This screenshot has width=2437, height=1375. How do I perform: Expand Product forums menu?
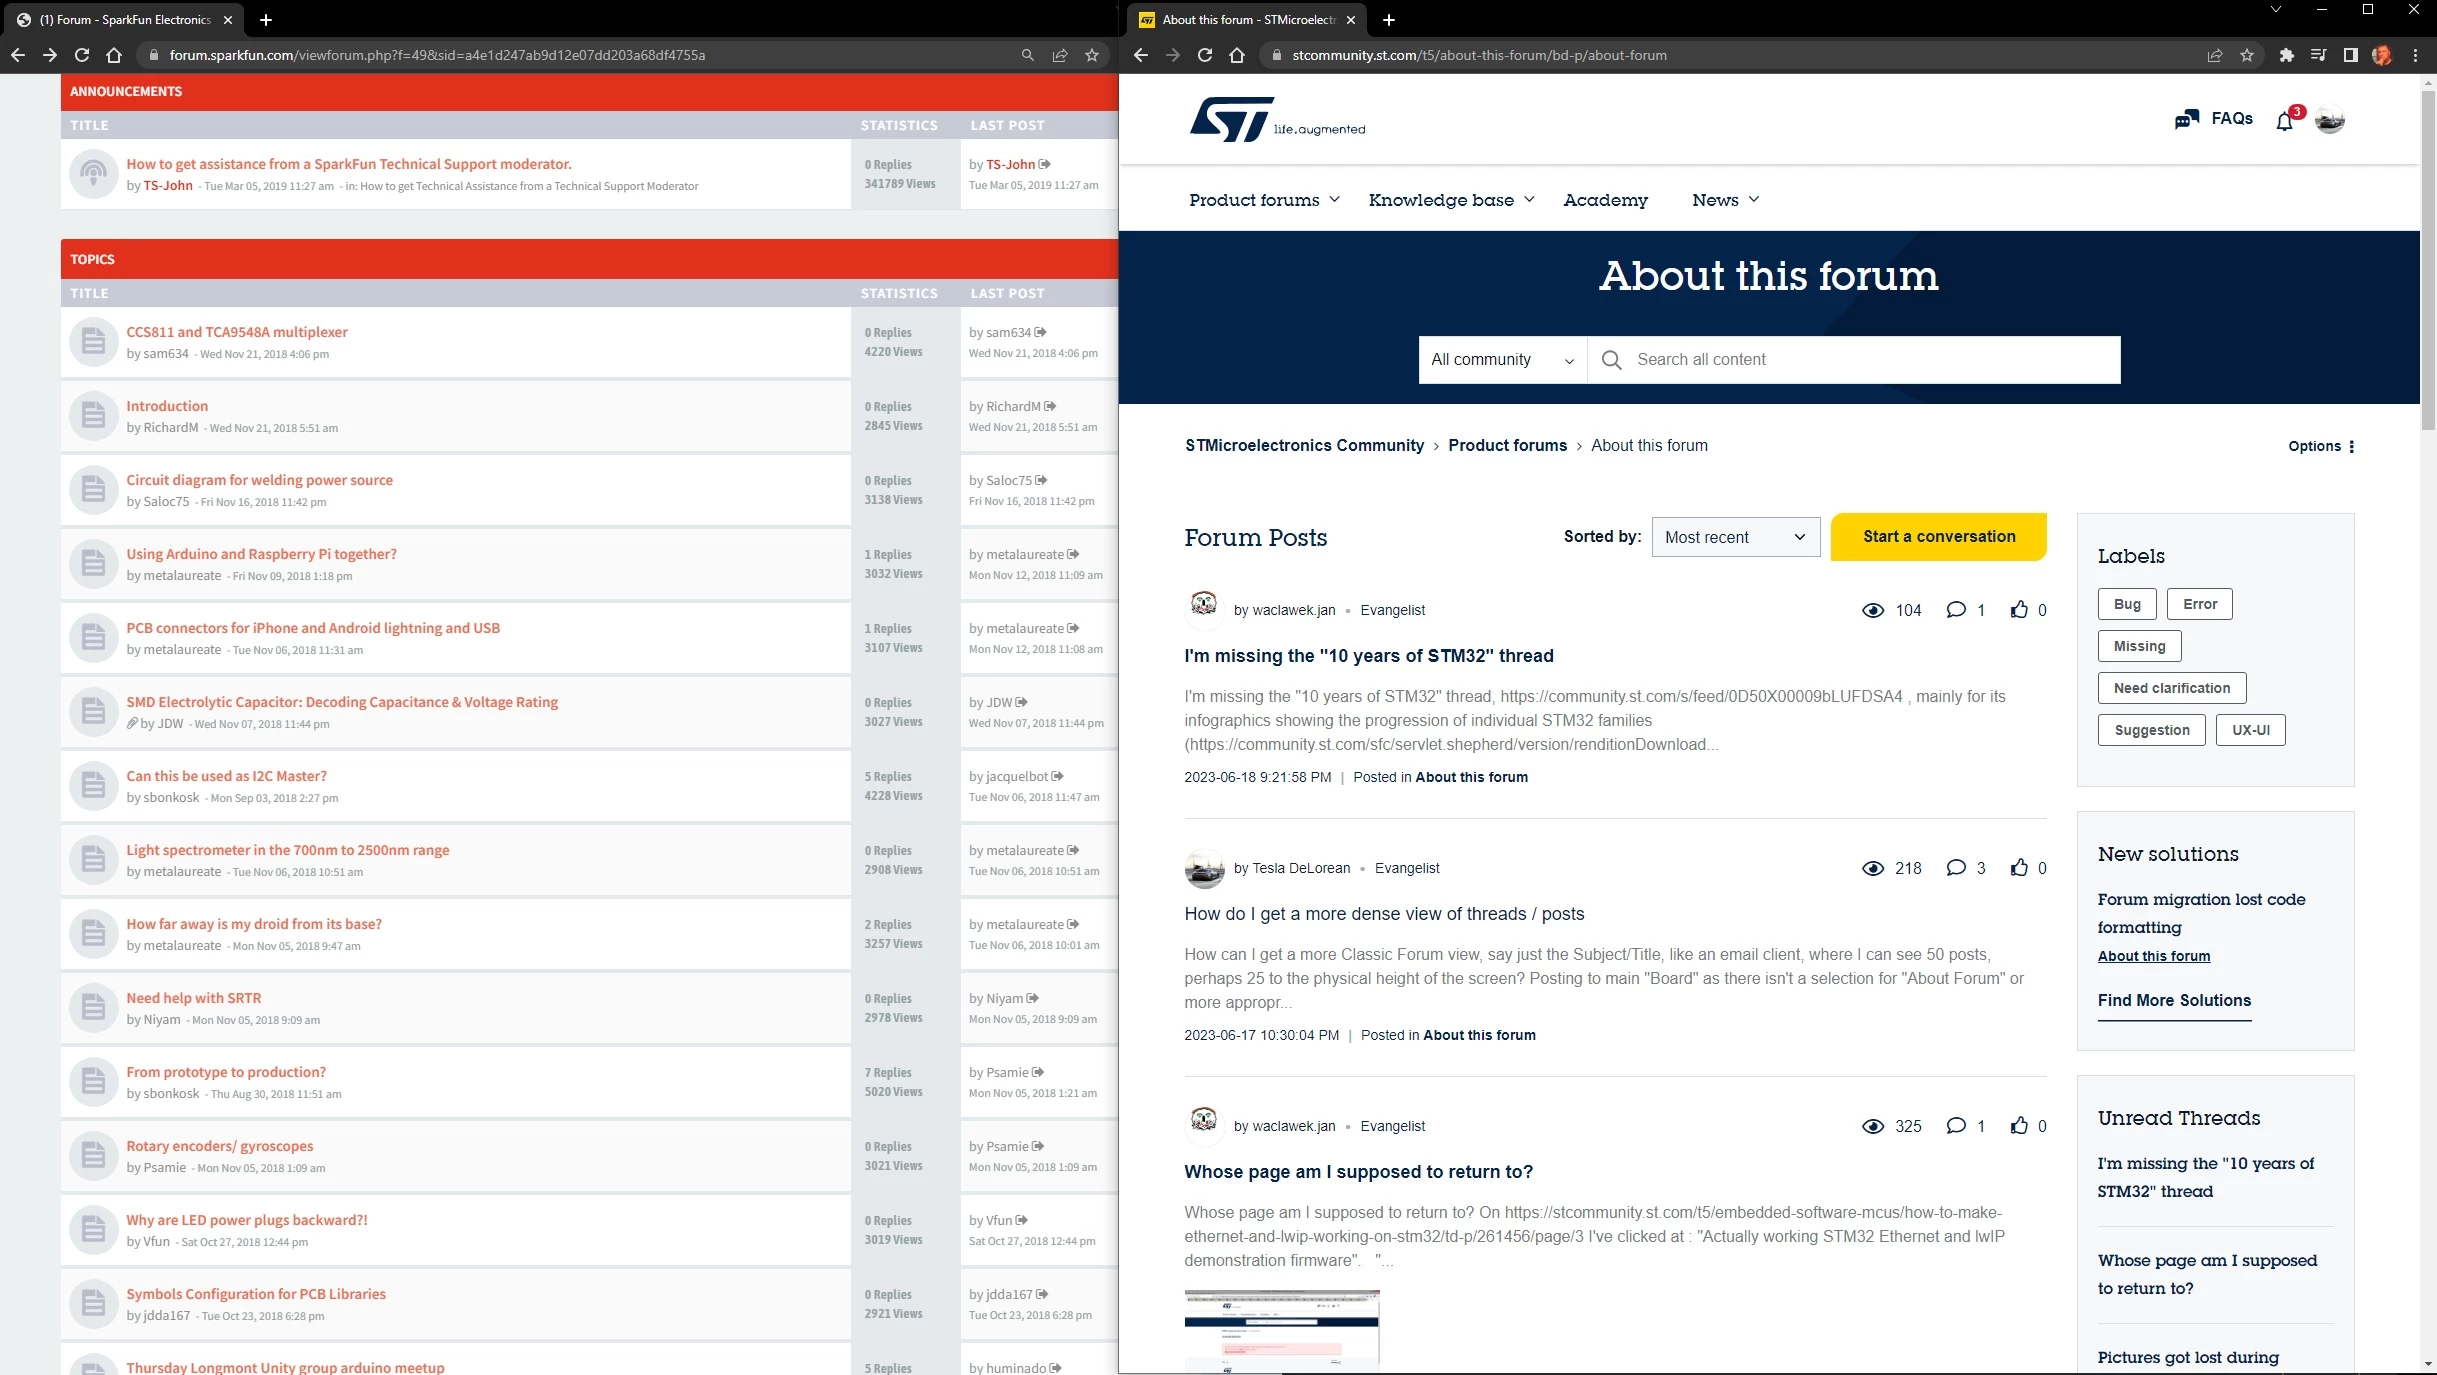tap(1264, 200)
